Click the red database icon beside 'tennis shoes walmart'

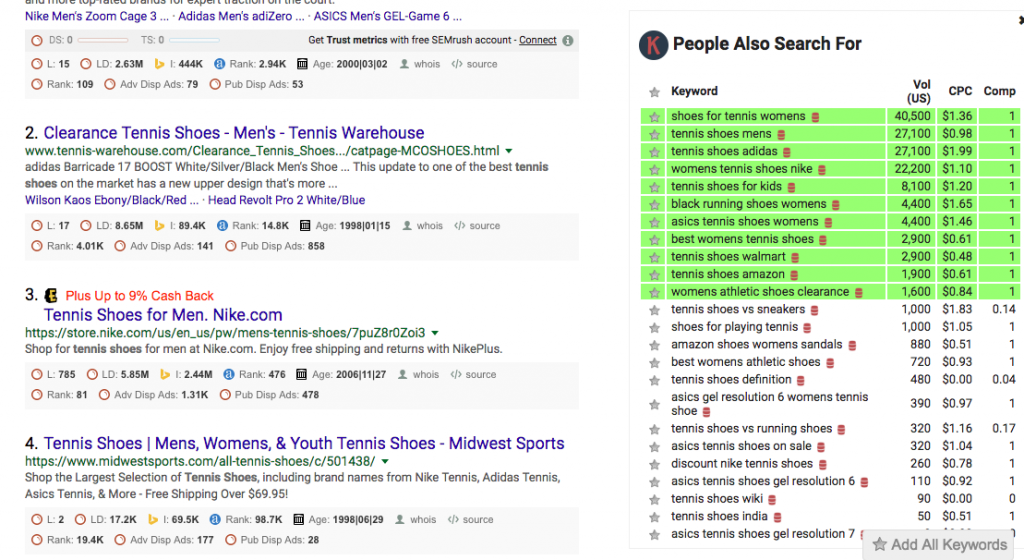coord(795,258)
